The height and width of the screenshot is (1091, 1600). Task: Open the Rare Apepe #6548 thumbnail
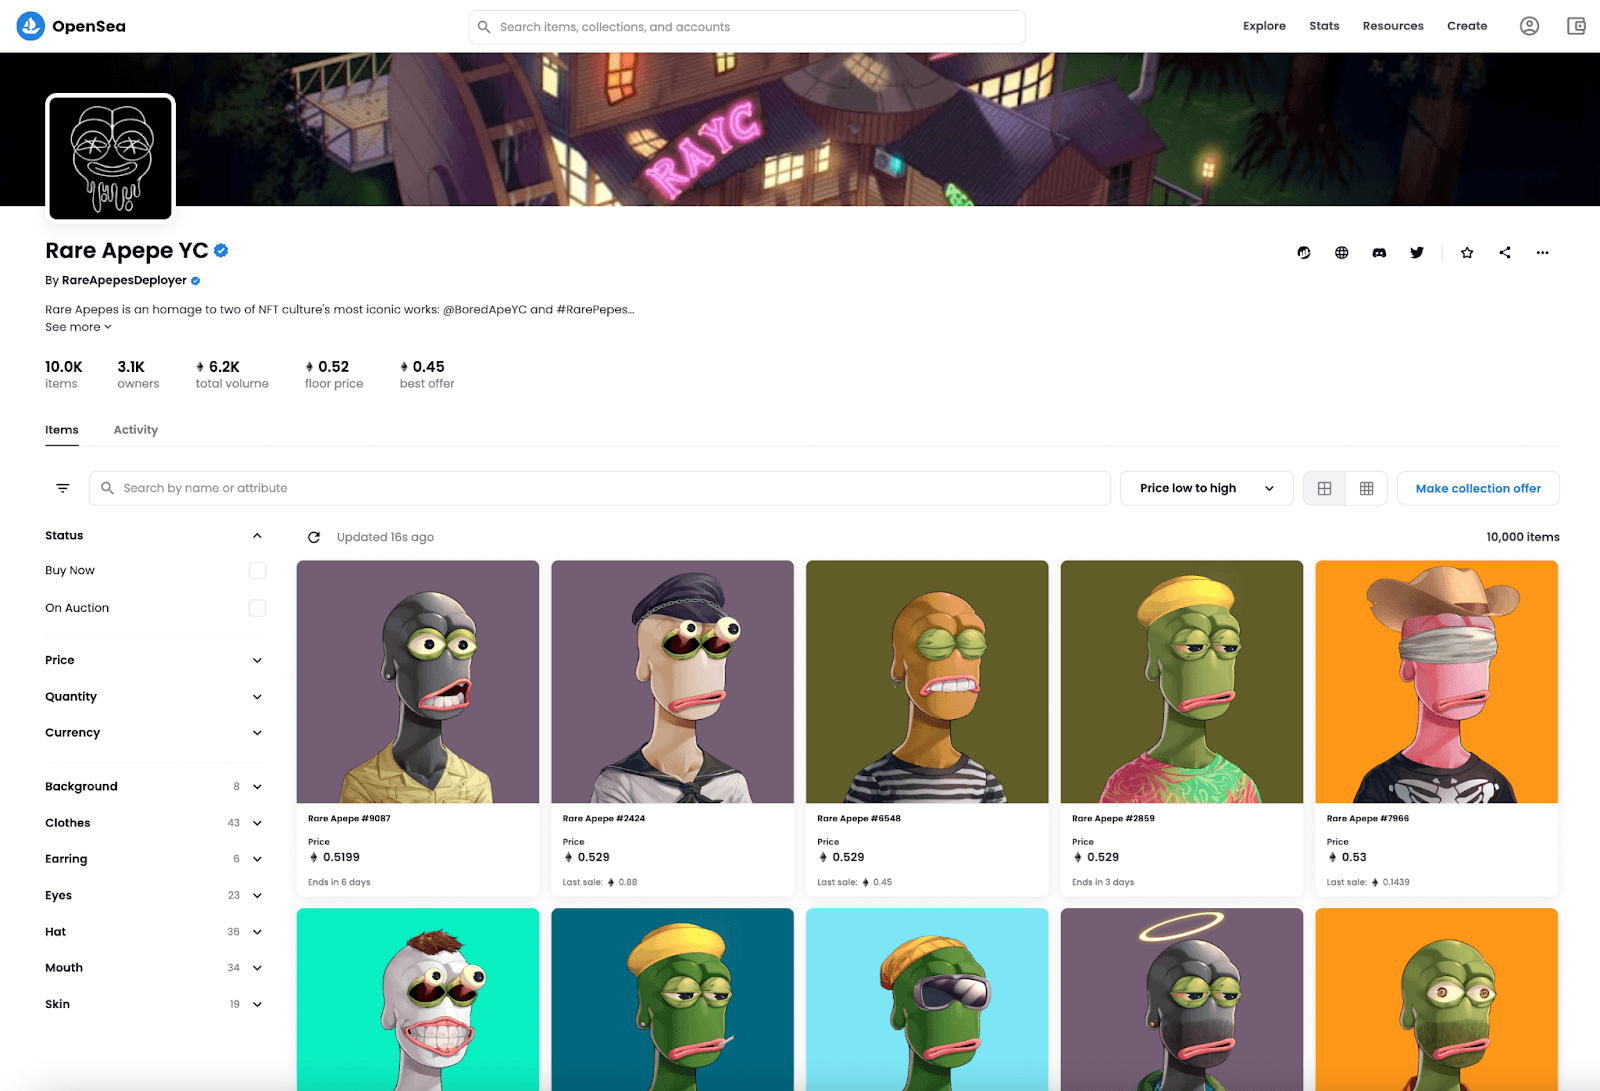pyautogui.click(x=927, y=682)
